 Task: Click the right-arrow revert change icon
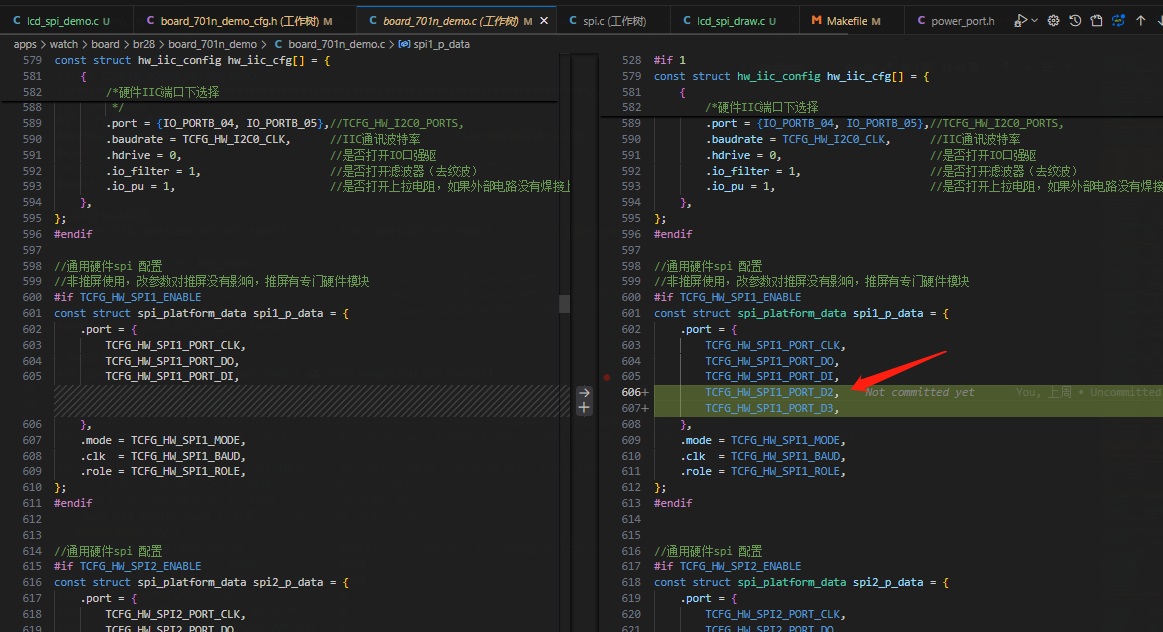(x=584, y=393)
